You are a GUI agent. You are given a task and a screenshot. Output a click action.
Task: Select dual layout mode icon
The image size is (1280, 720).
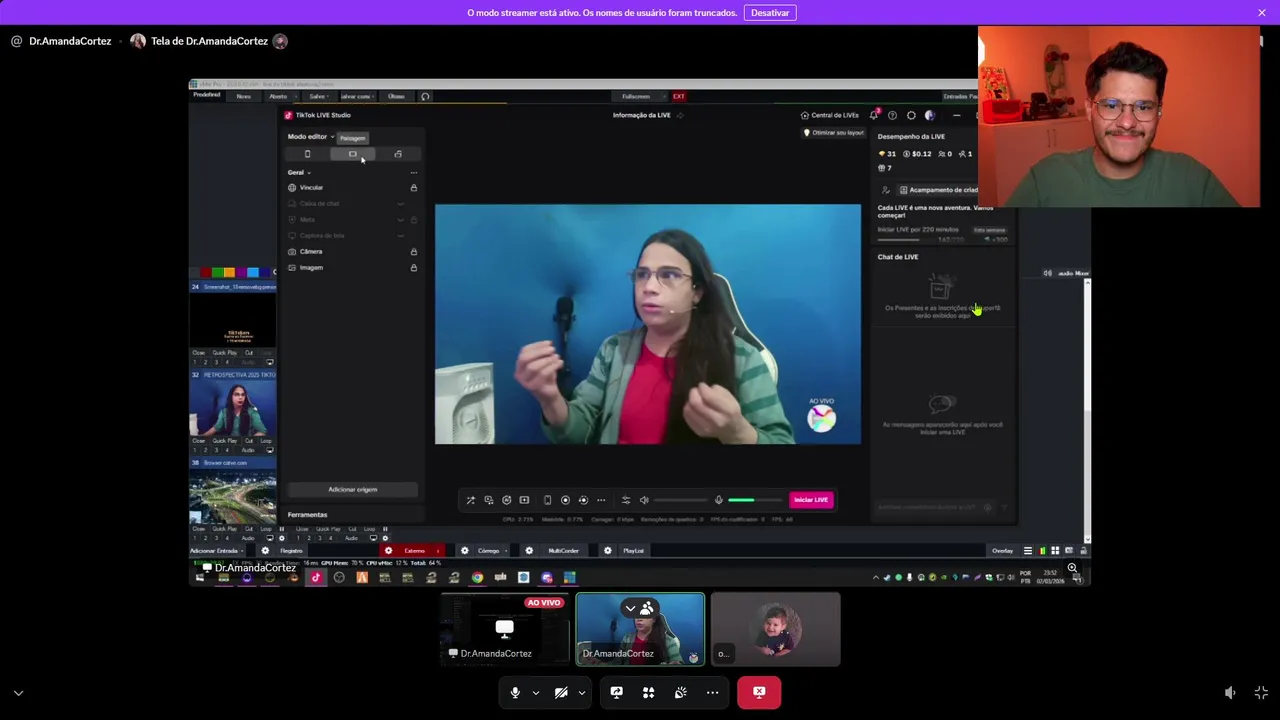[398, 154]
